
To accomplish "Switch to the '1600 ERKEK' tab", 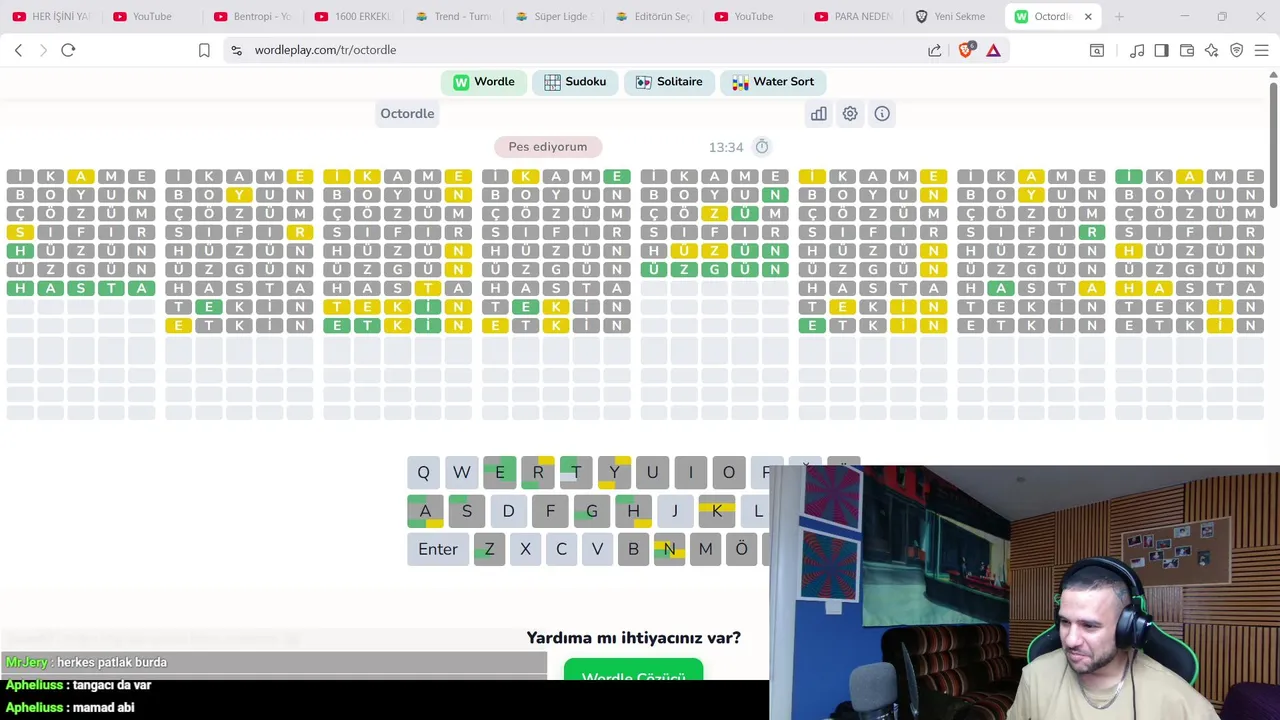I will (353, 16).
